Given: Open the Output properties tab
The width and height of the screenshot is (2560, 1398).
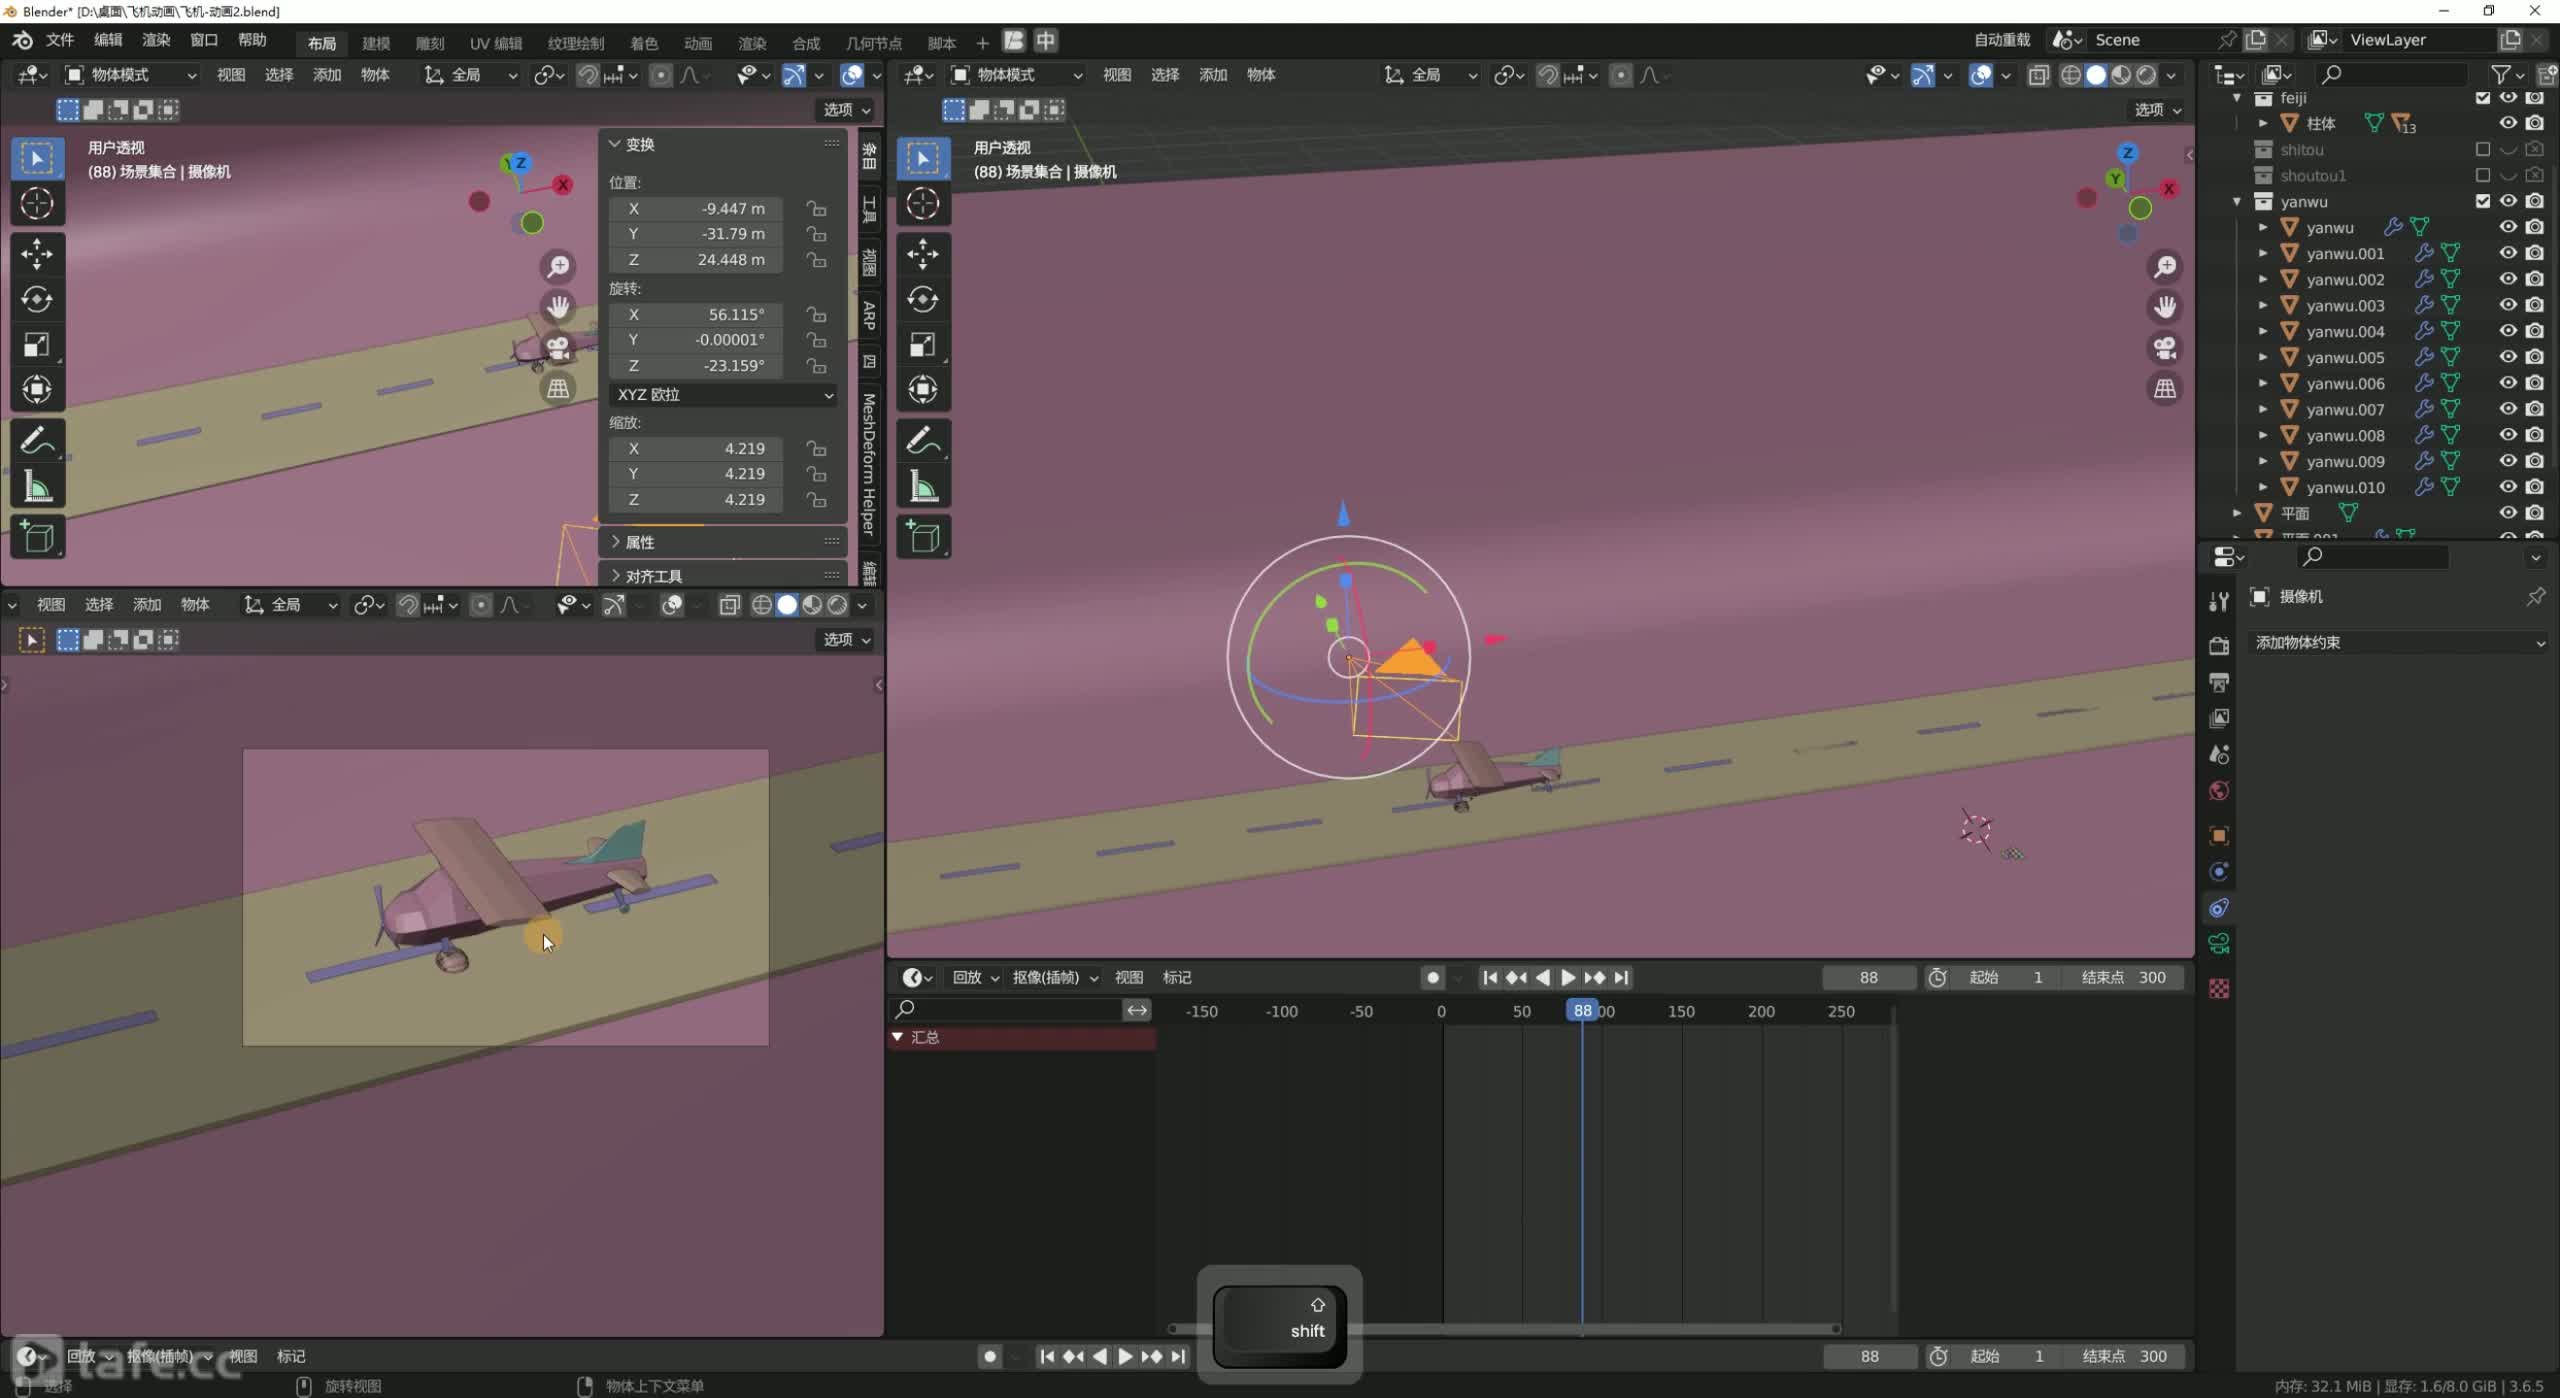Looking at the screenshot, I should pyautogui.click(x=2219, y=683).
